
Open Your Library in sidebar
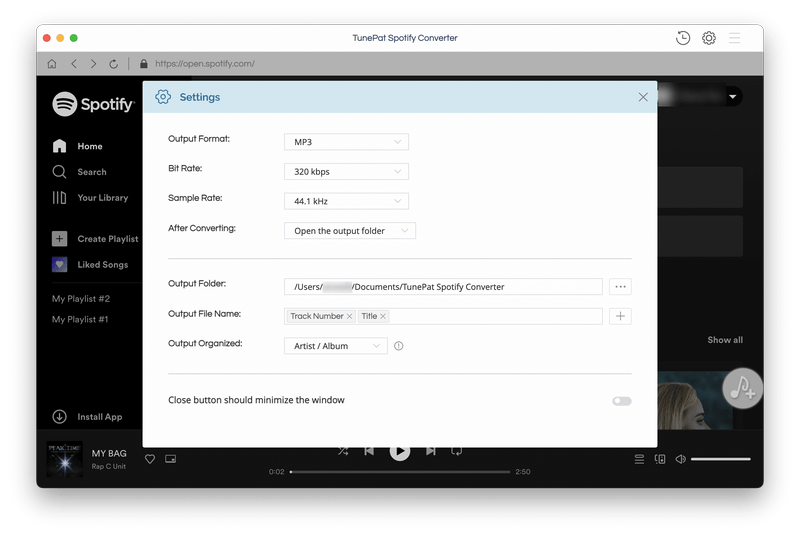click(90, 198)
